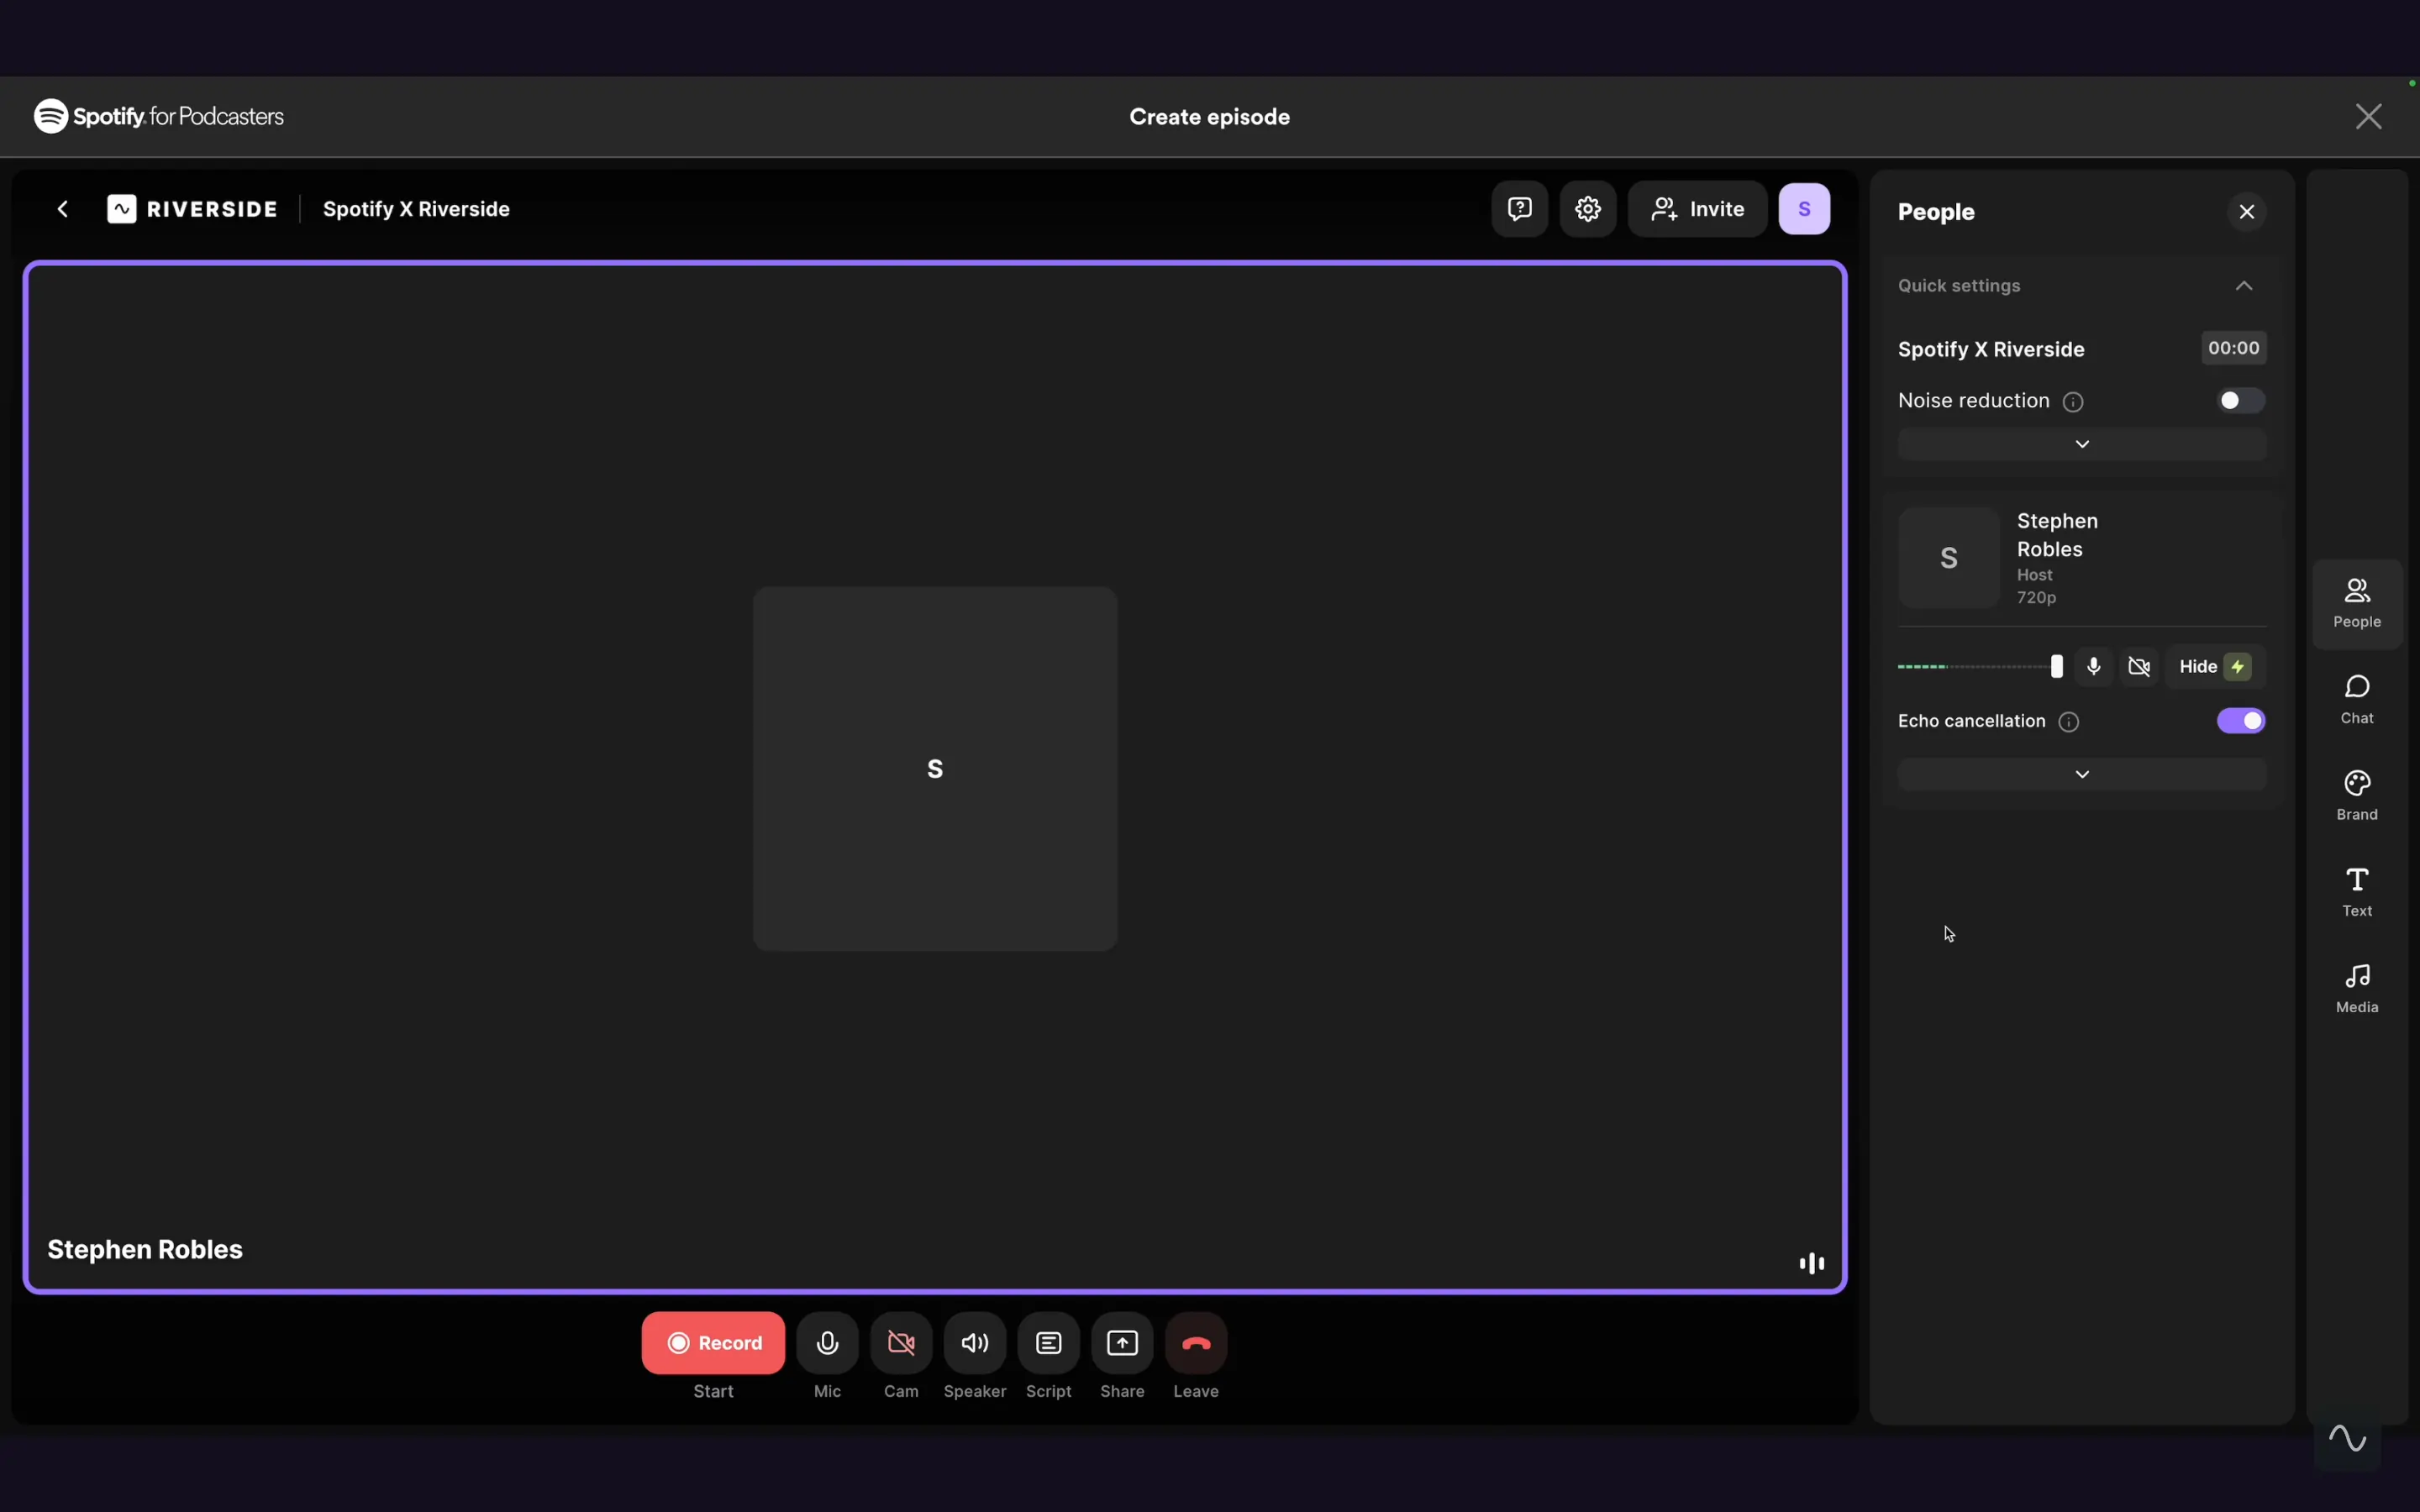Open the Media tab in sidebar
This screenshot has width=2420, height=1512.
point(2357,989)
